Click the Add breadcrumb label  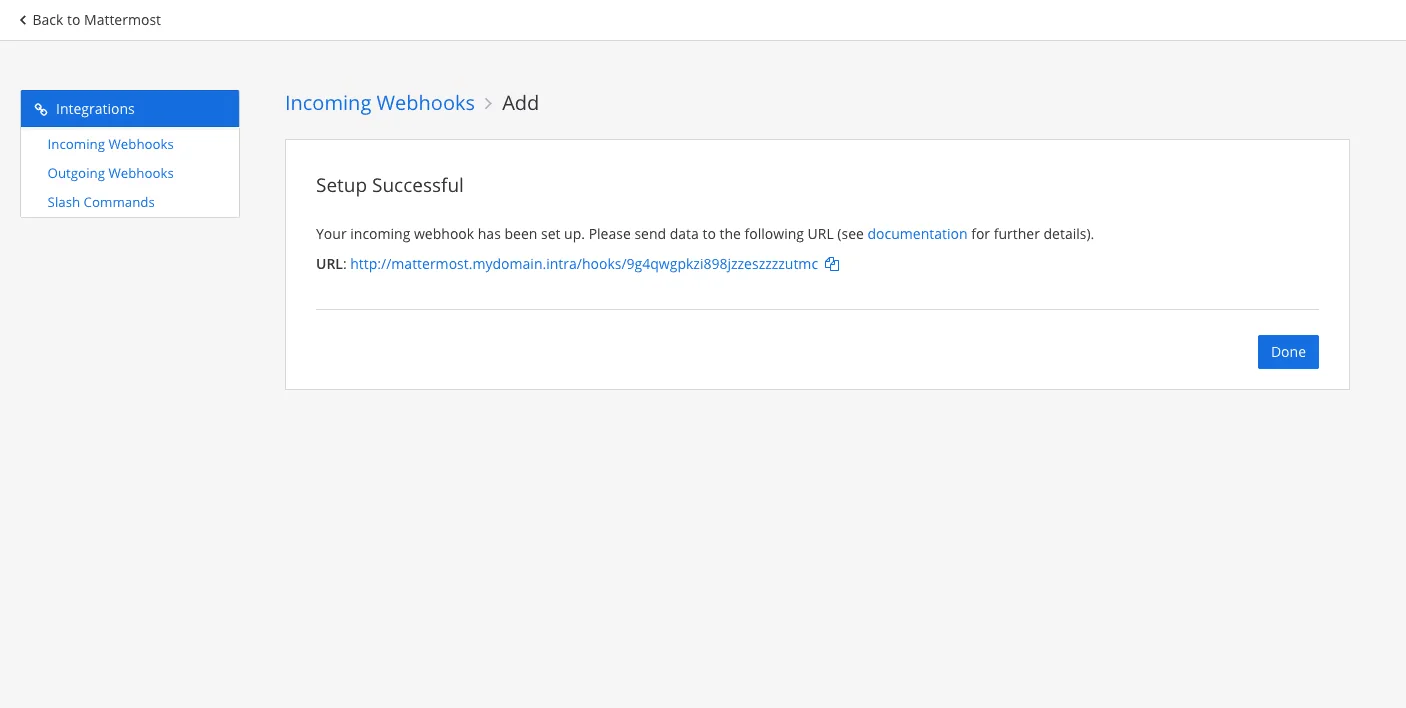[x=520, y=104]
